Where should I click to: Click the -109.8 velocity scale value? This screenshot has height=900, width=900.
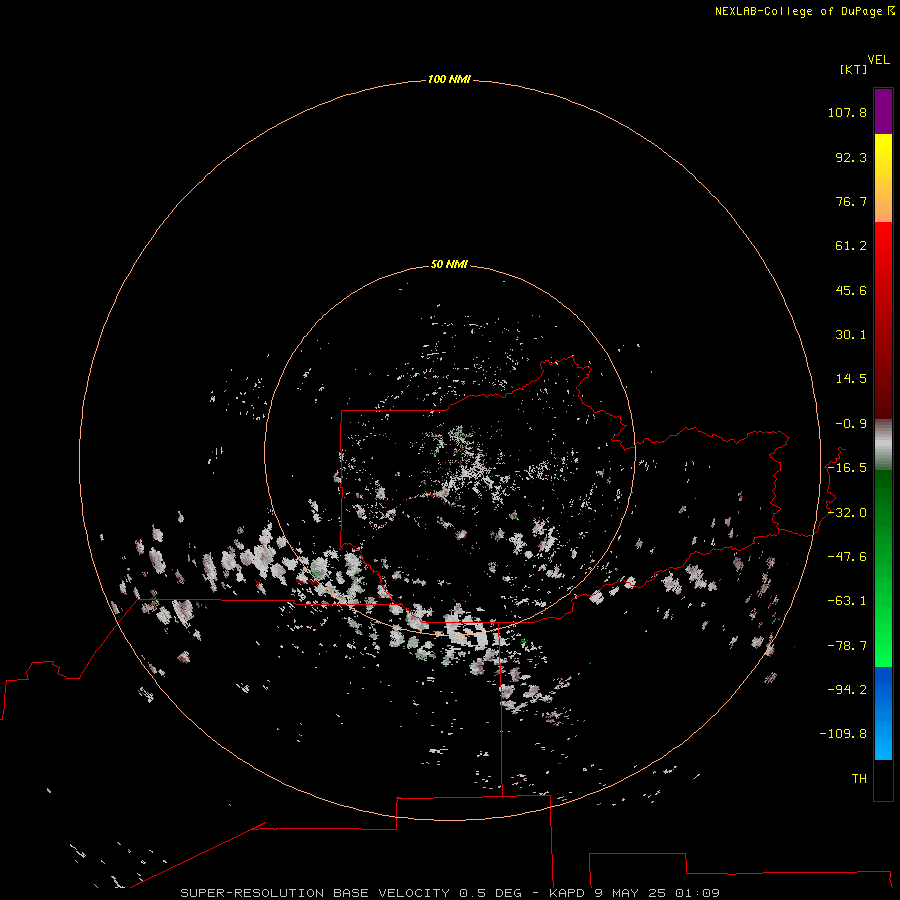click(x=843, y=734)
